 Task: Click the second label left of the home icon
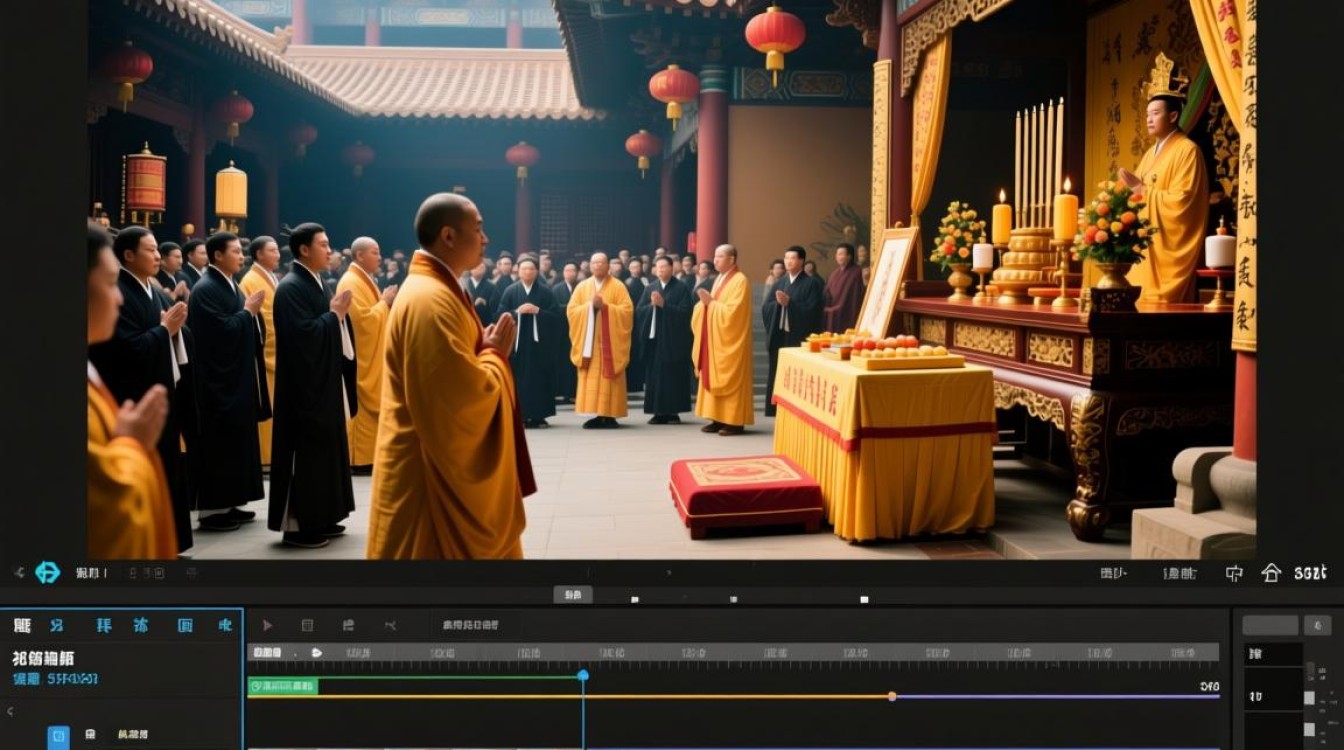[x=1180, y=573]
